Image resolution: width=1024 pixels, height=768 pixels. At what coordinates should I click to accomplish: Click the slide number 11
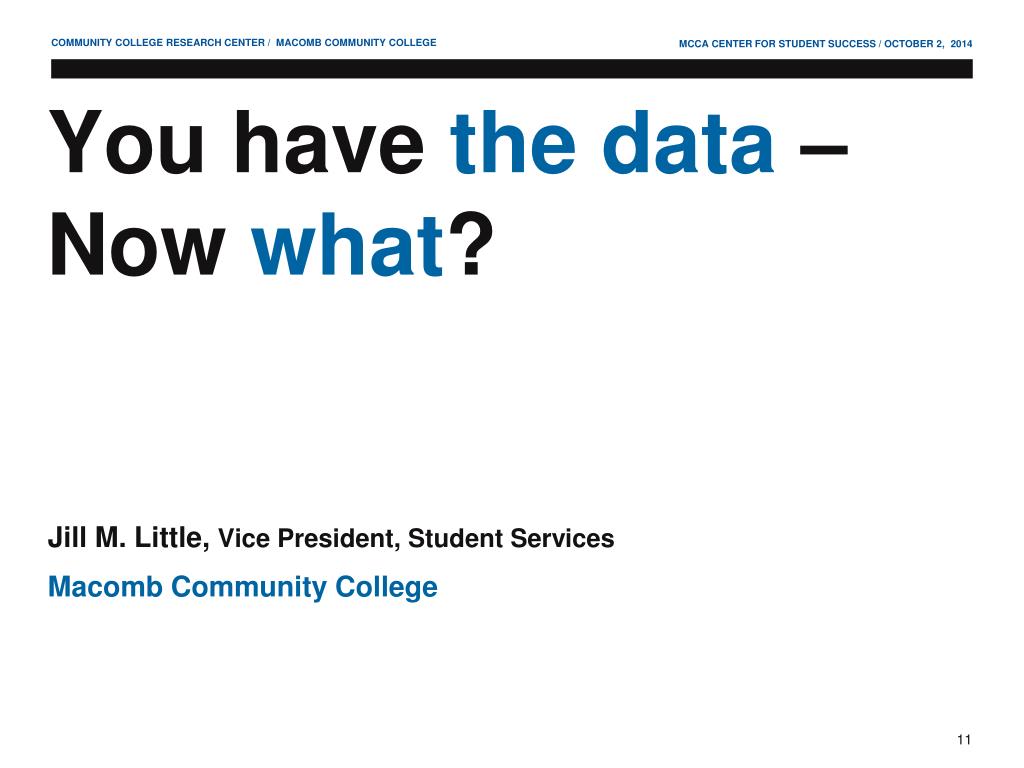click(964, 739)
